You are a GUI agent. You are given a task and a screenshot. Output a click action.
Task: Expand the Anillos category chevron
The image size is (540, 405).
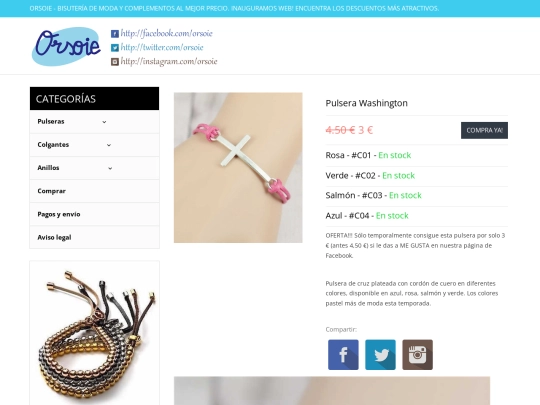[110, 168]
